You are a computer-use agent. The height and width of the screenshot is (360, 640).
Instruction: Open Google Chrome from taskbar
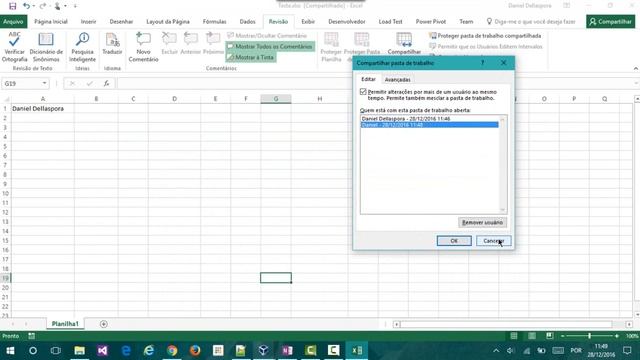172,351
